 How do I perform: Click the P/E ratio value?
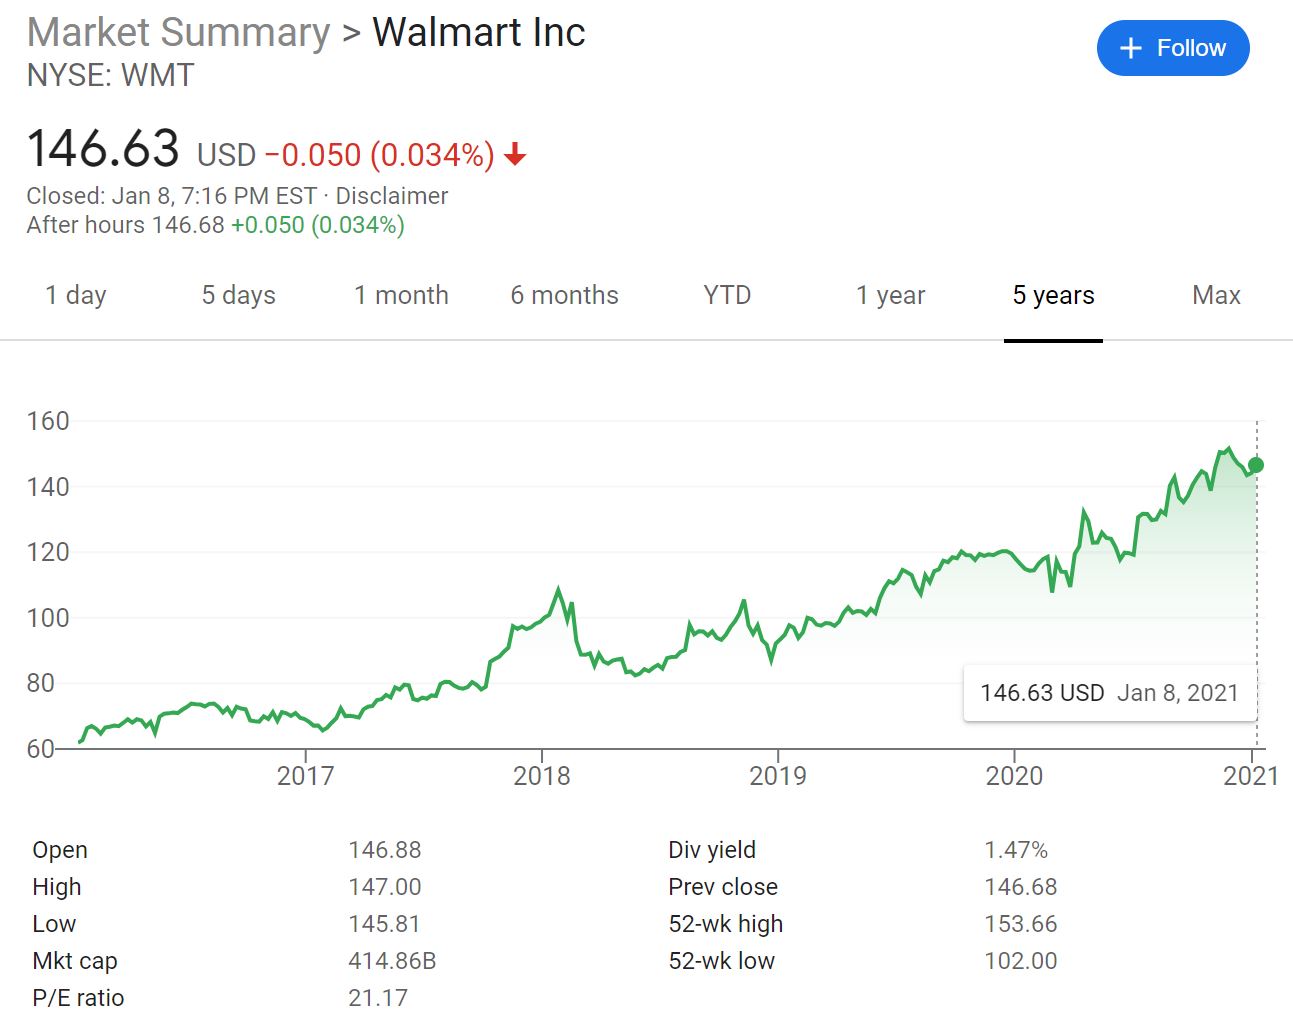point(378,997)
